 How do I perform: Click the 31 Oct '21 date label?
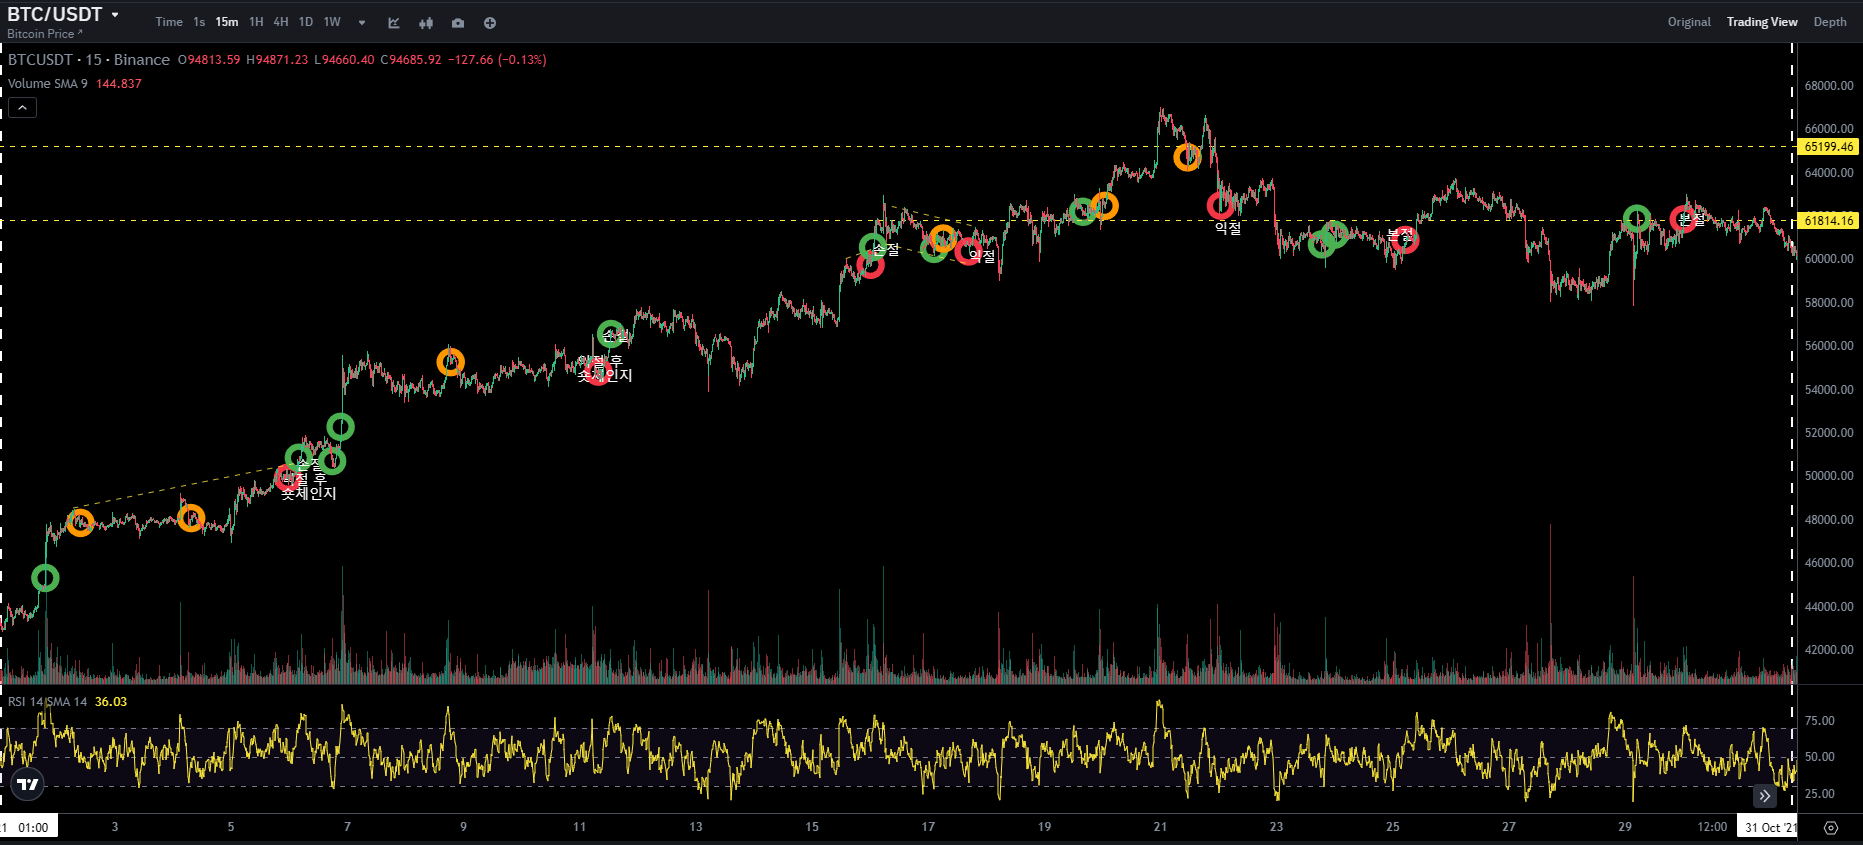click(x=1768, y=827)
